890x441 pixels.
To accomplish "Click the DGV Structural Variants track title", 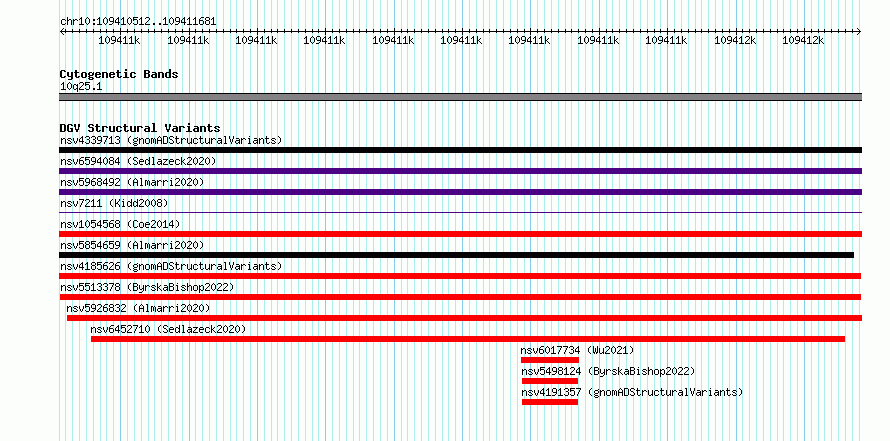I will [140, 128].
